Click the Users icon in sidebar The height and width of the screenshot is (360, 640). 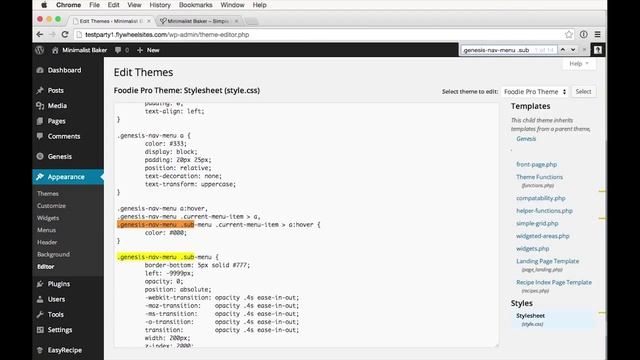point(40,299)
